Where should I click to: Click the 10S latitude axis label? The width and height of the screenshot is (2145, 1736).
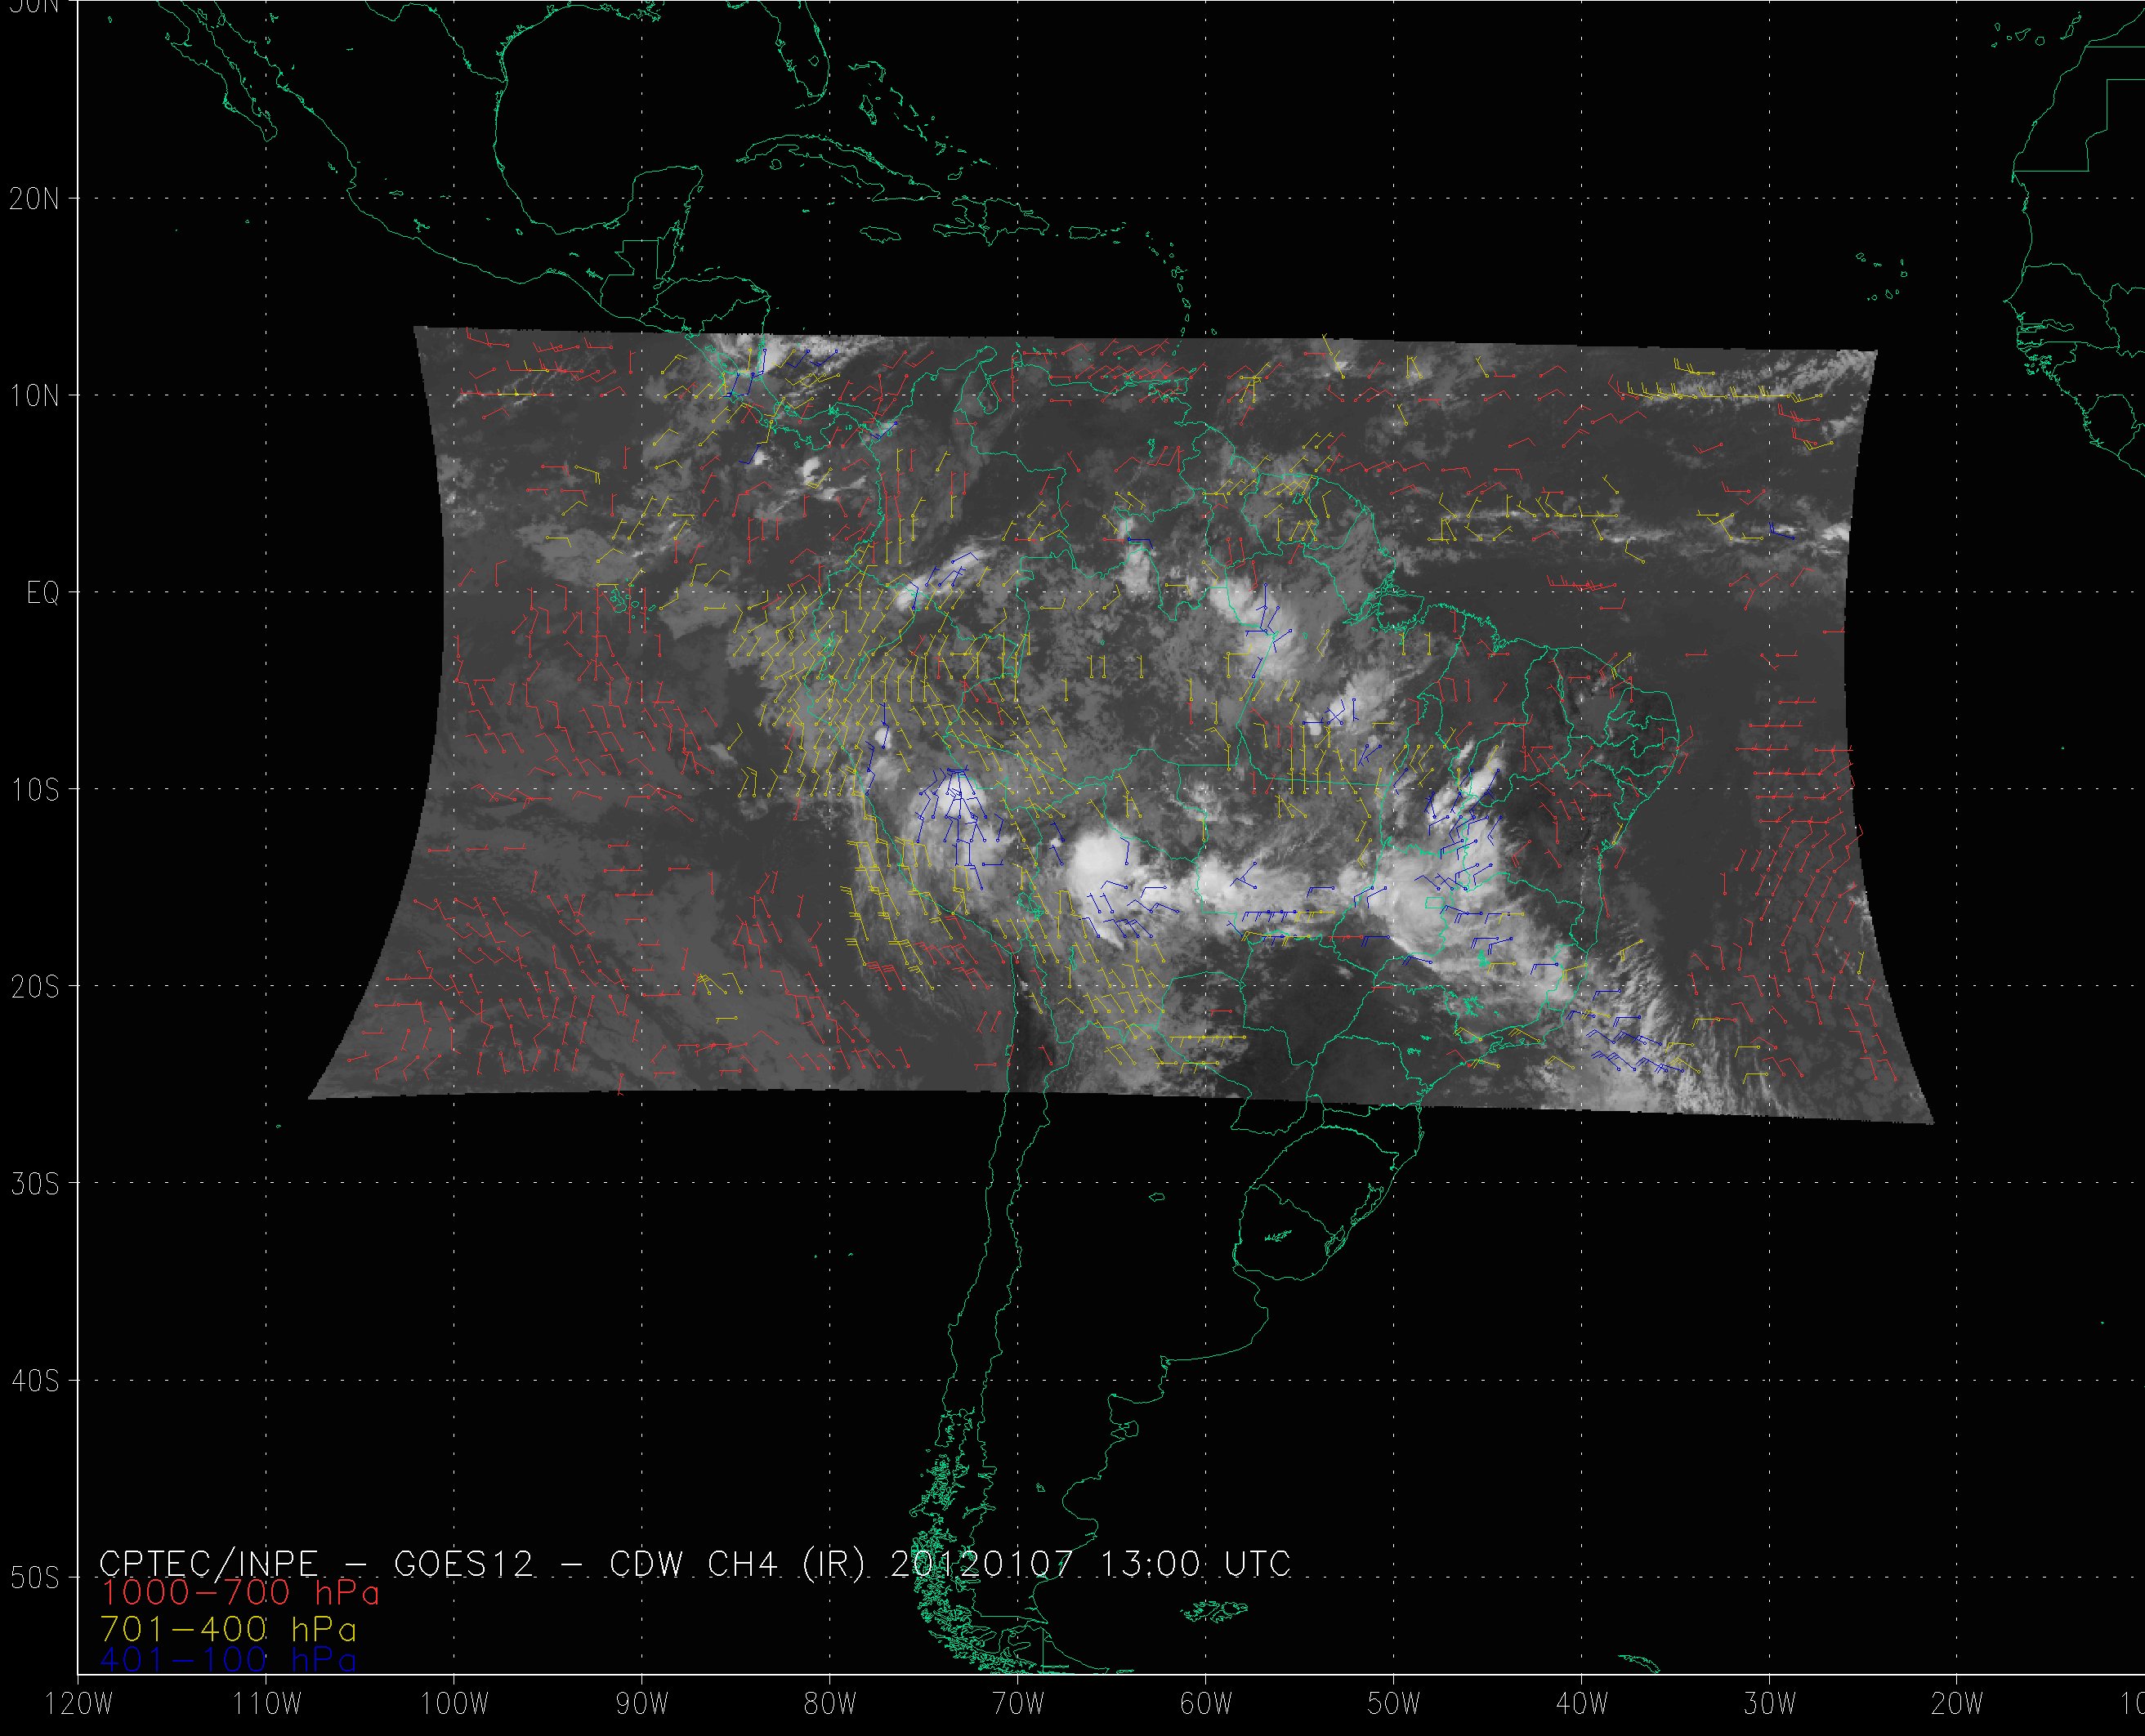[35, 790]
